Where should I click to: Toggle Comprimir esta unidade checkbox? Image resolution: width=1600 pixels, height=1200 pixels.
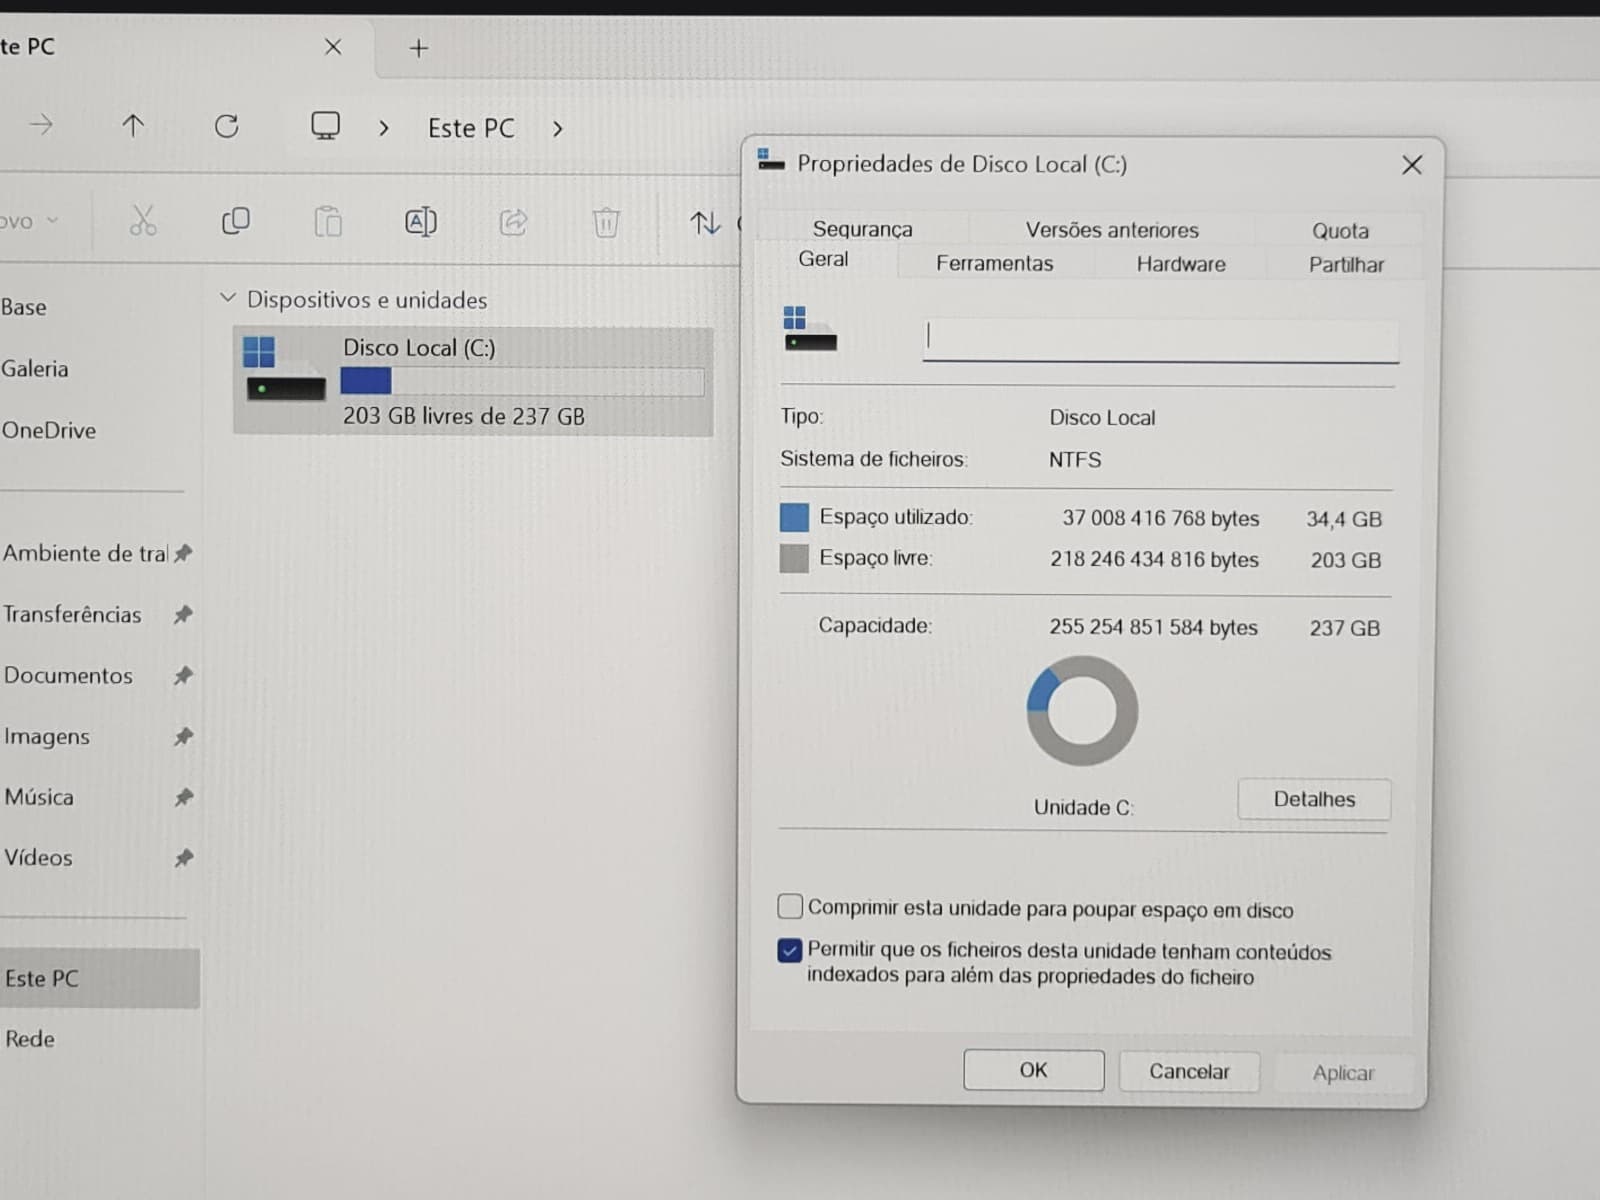(790, 907)
